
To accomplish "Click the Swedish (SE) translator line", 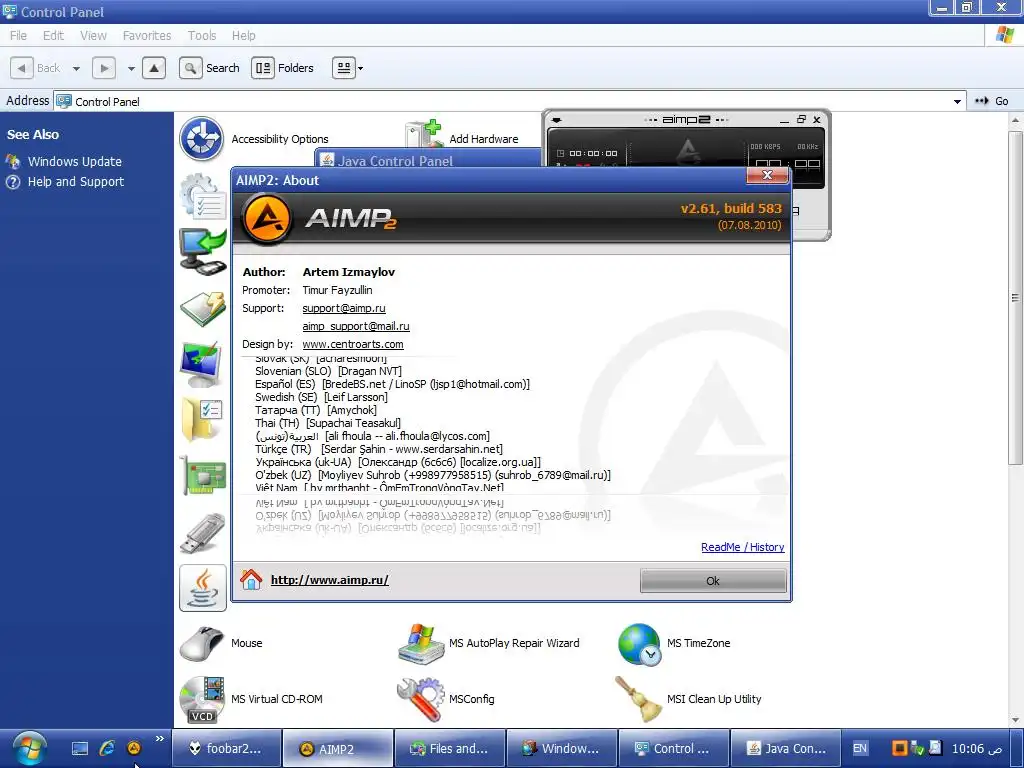I will pyautogui.click(x=321, y=397).
